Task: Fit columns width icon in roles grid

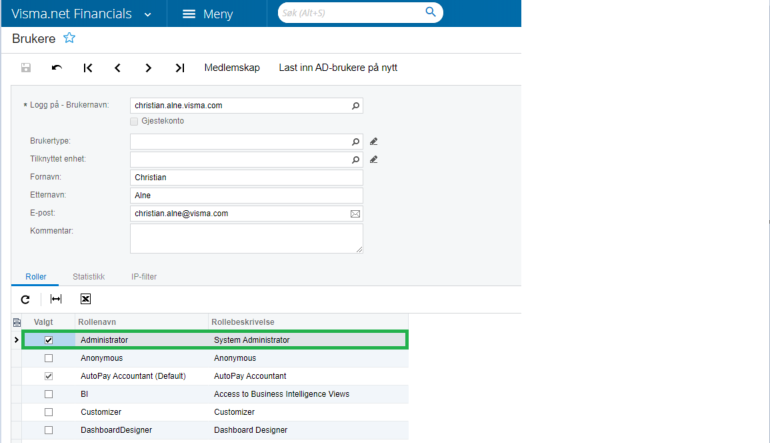Action: tap(56, 299)
